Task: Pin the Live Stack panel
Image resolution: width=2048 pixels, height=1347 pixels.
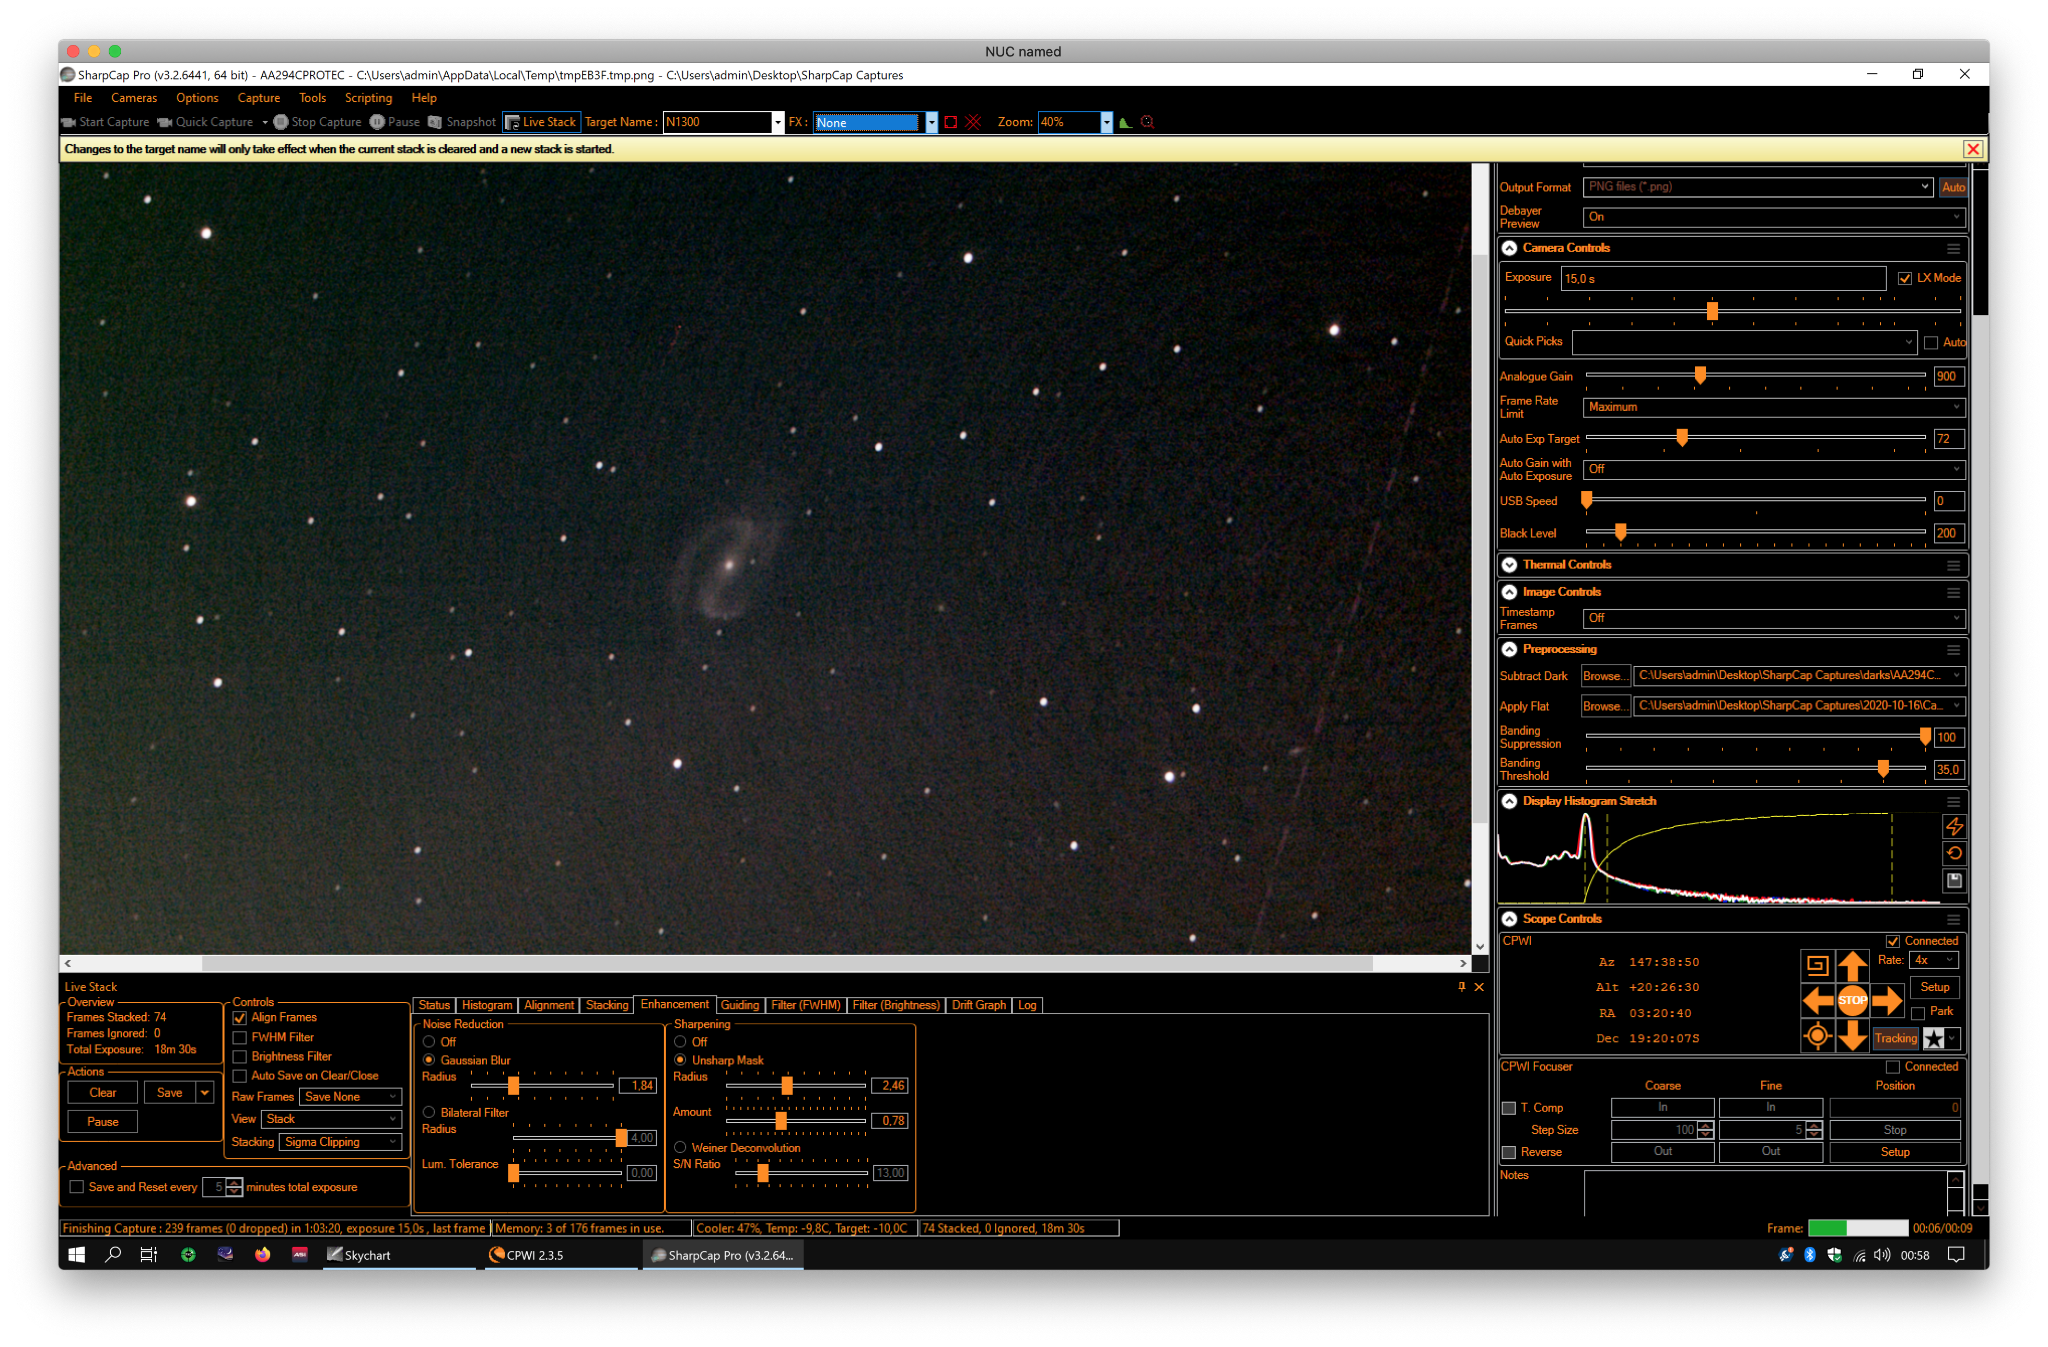Action: [x=1461, y=987]
